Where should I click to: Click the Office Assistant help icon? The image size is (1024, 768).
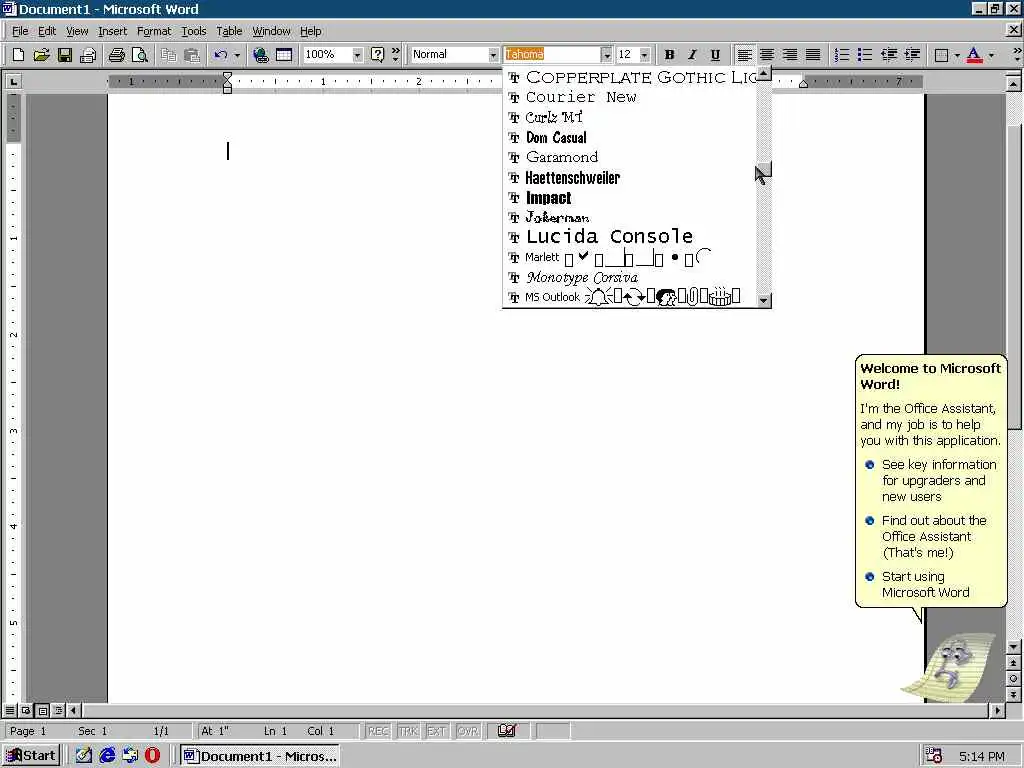[377, 55]
